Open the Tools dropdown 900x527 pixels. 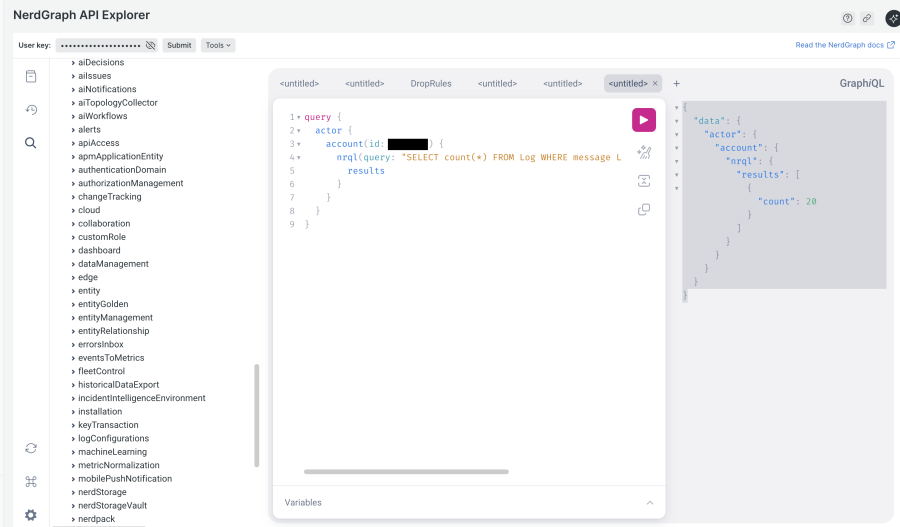(217, 45)
